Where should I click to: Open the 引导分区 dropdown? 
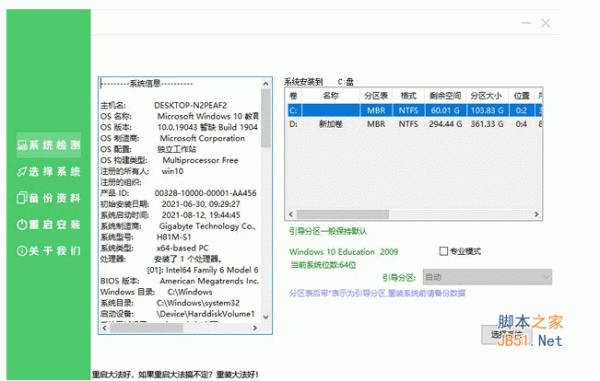487,277
